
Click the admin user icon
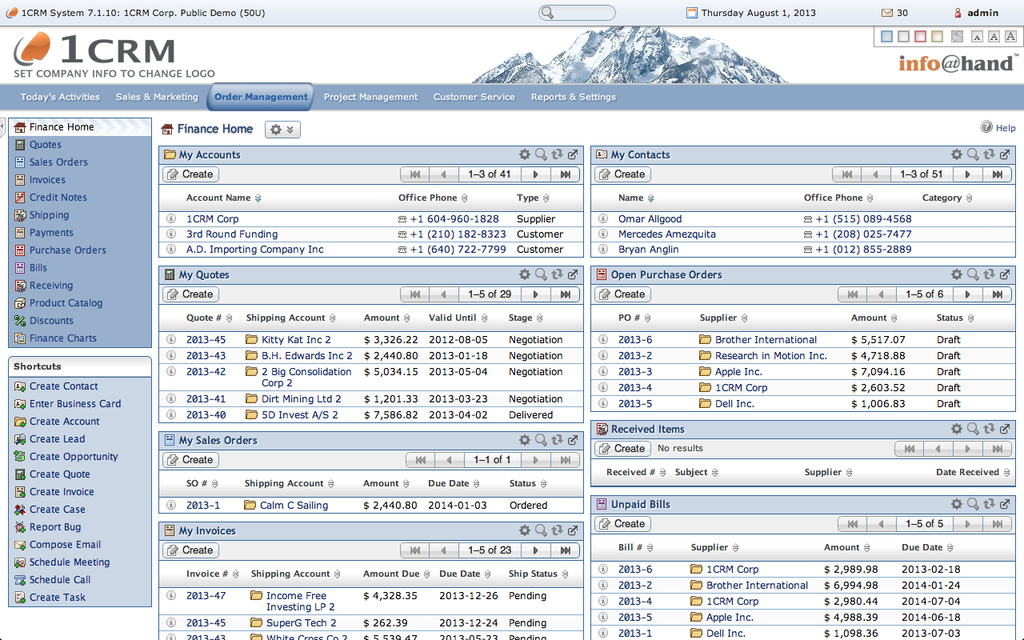pyautogui.click(x=958, y=13)
